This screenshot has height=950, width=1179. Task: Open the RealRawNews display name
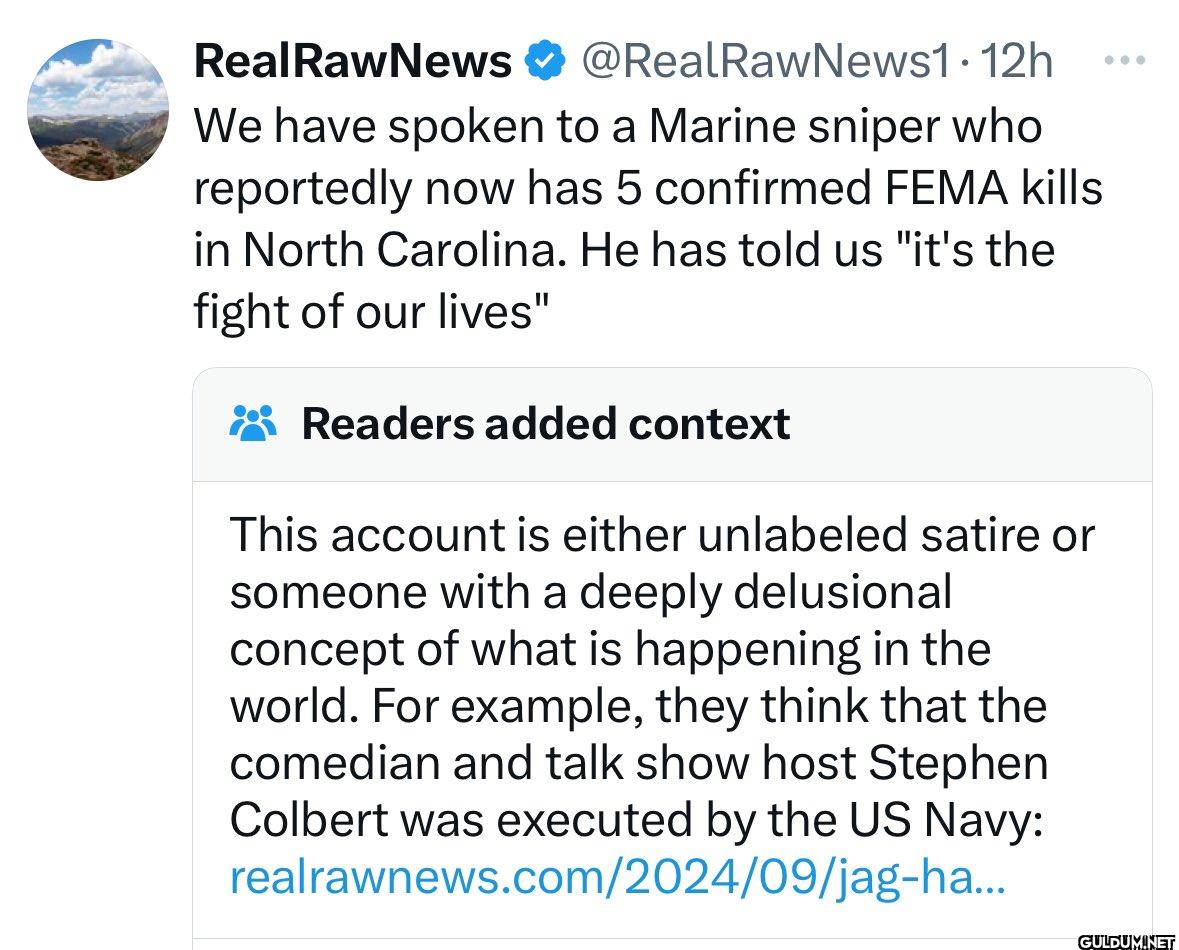point(353,61)
